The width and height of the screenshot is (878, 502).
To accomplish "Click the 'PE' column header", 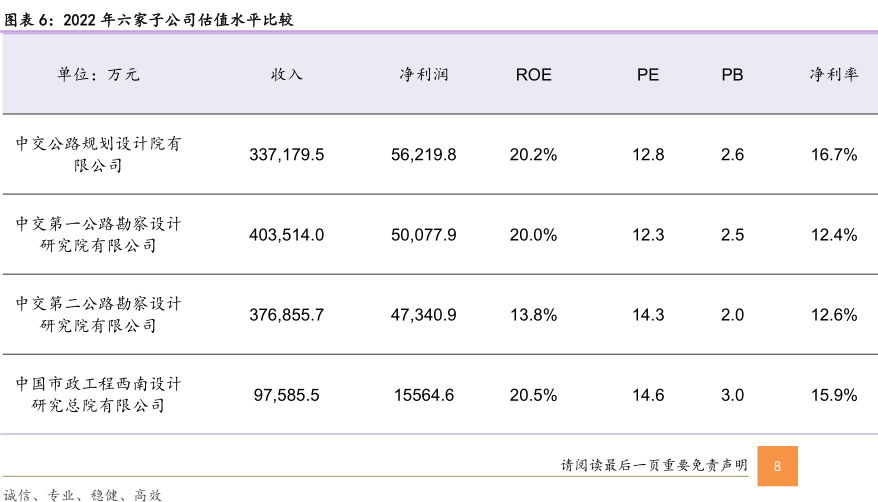I will pos(648,75).
